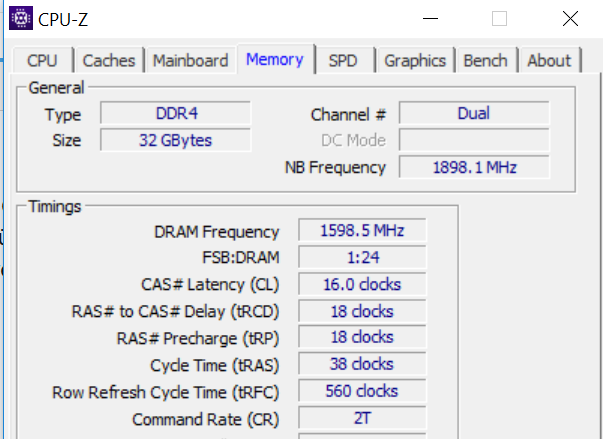
Task: Click the Command Rate (CR) label
Action: pyautogui.click(x=205, y=419)
